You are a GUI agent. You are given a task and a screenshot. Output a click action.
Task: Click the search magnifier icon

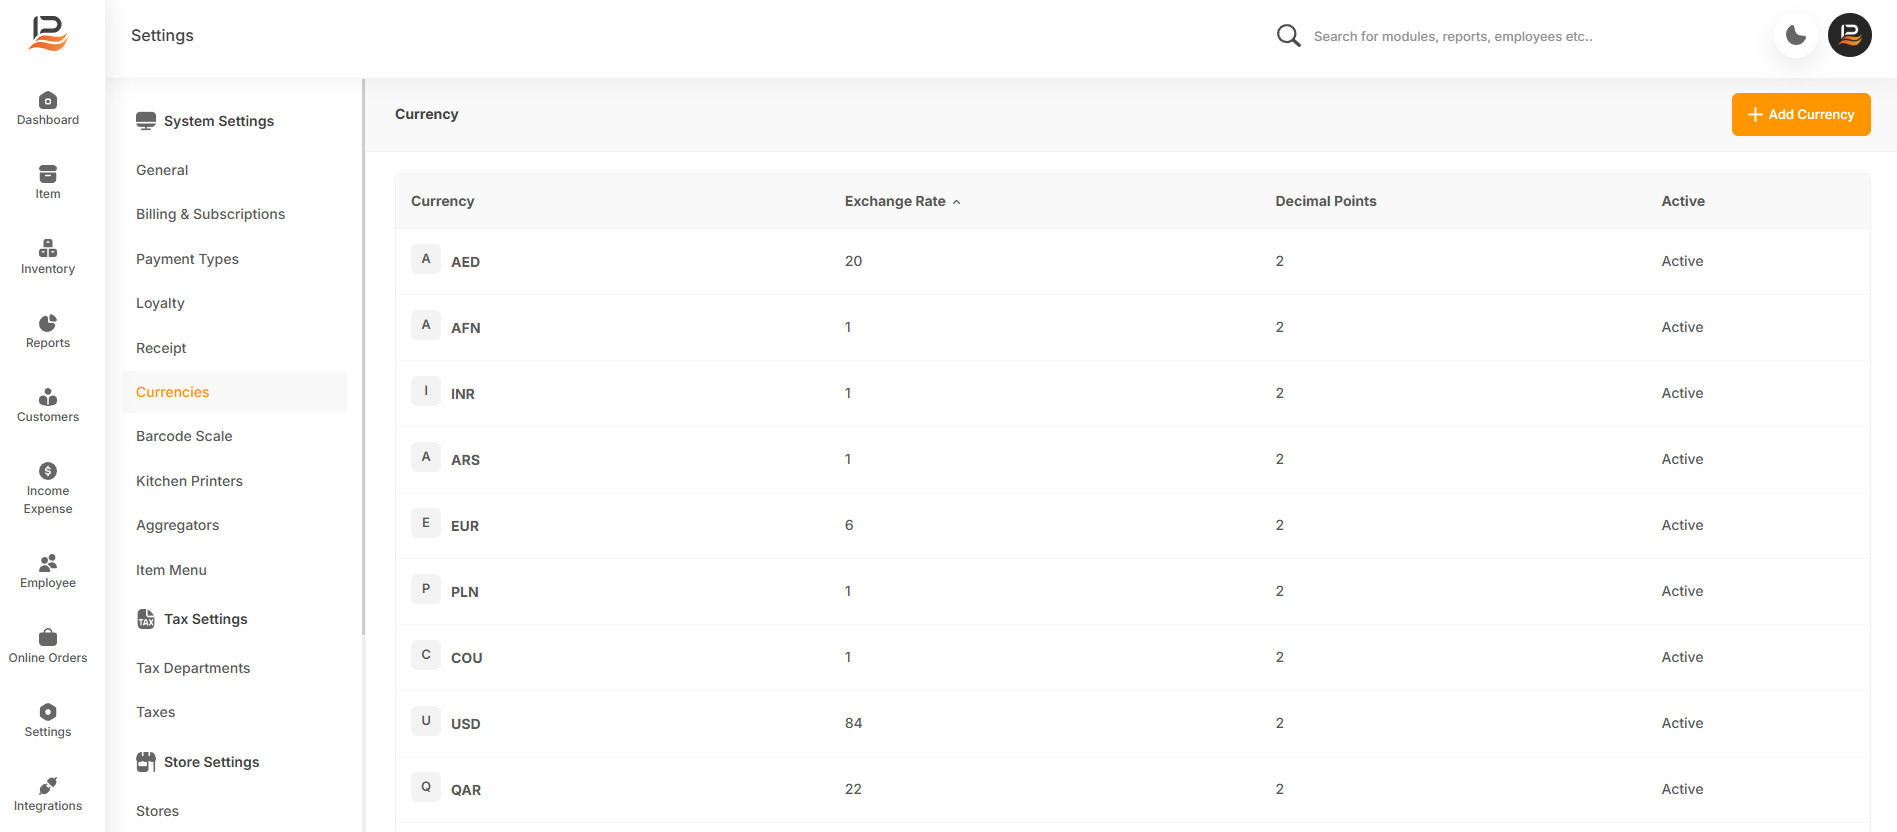[x=1289, y=36]
